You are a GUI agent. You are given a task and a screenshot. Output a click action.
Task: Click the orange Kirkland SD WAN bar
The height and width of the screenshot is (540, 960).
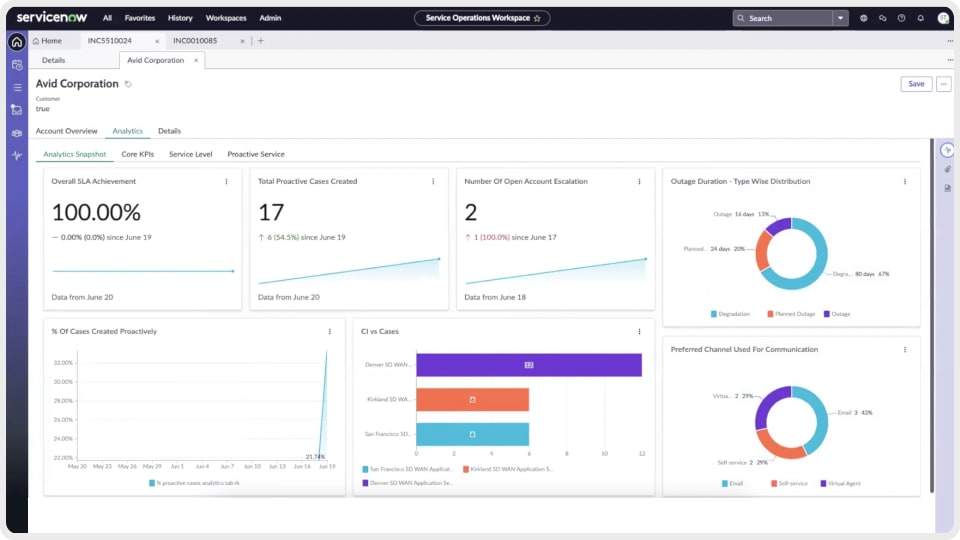(473, 400)
